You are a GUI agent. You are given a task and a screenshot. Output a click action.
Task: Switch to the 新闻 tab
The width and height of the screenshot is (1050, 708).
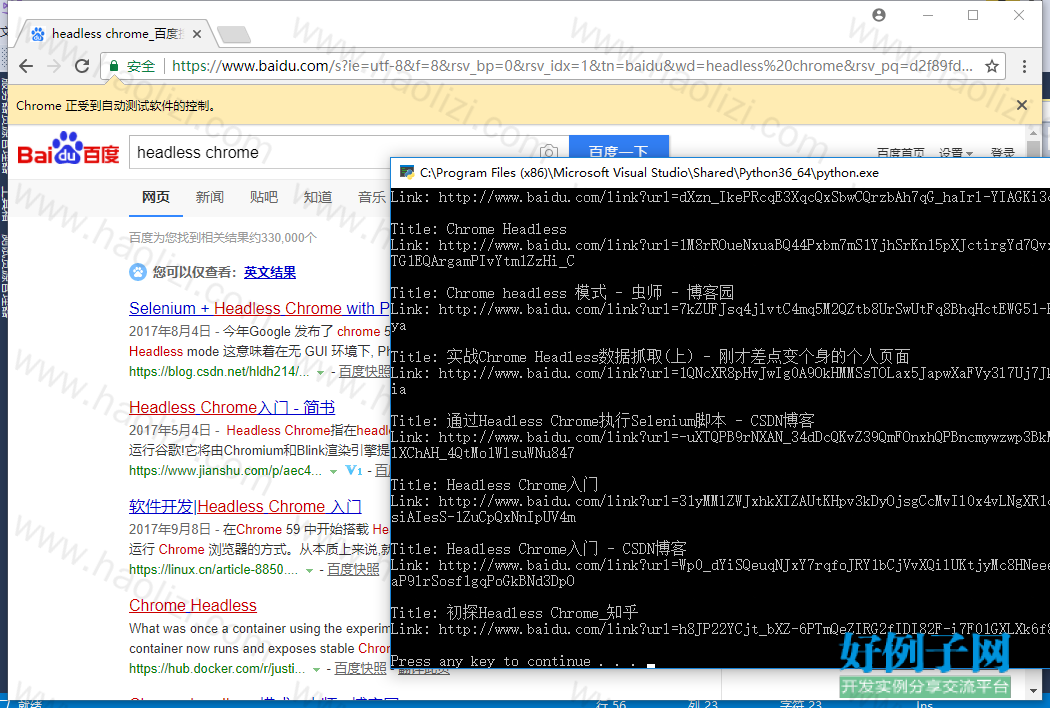pyautogui.click(x=210, y=197)
